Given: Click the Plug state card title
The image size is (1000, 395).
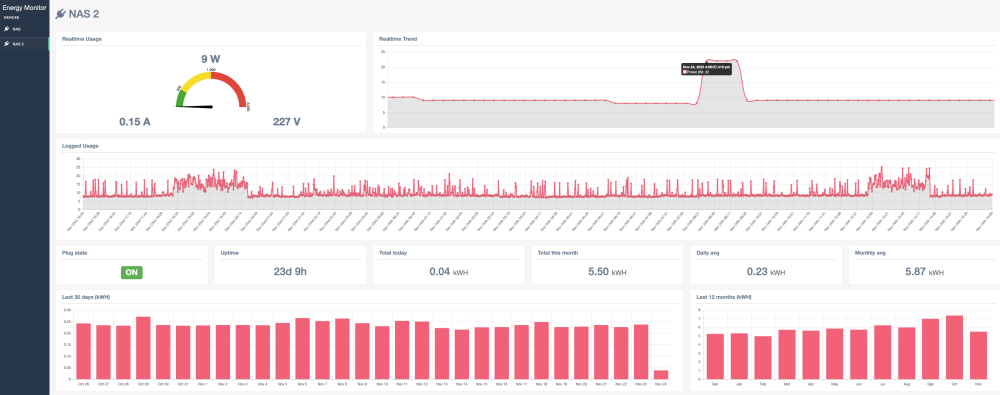Looking at the screenshot, I should [74, 253].
